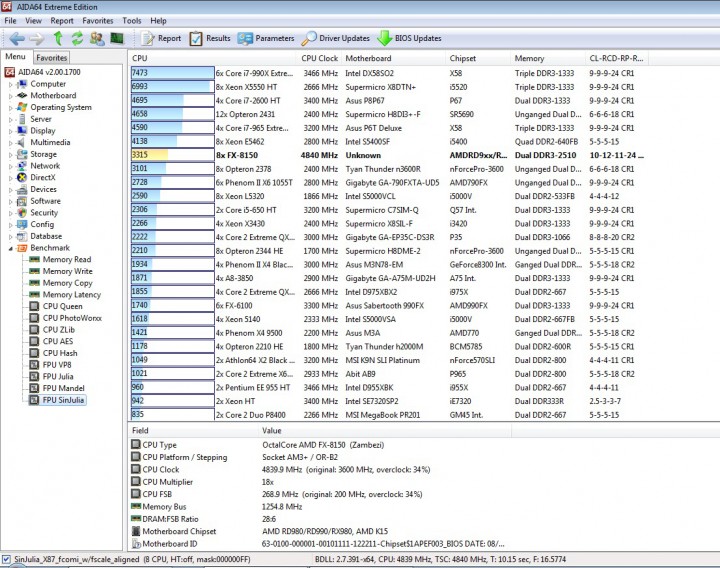The height and width of the screenshot is (568, 720).
Task: Toggle the SinJulia status bar checkbox
Action: [x=6, y=559]
